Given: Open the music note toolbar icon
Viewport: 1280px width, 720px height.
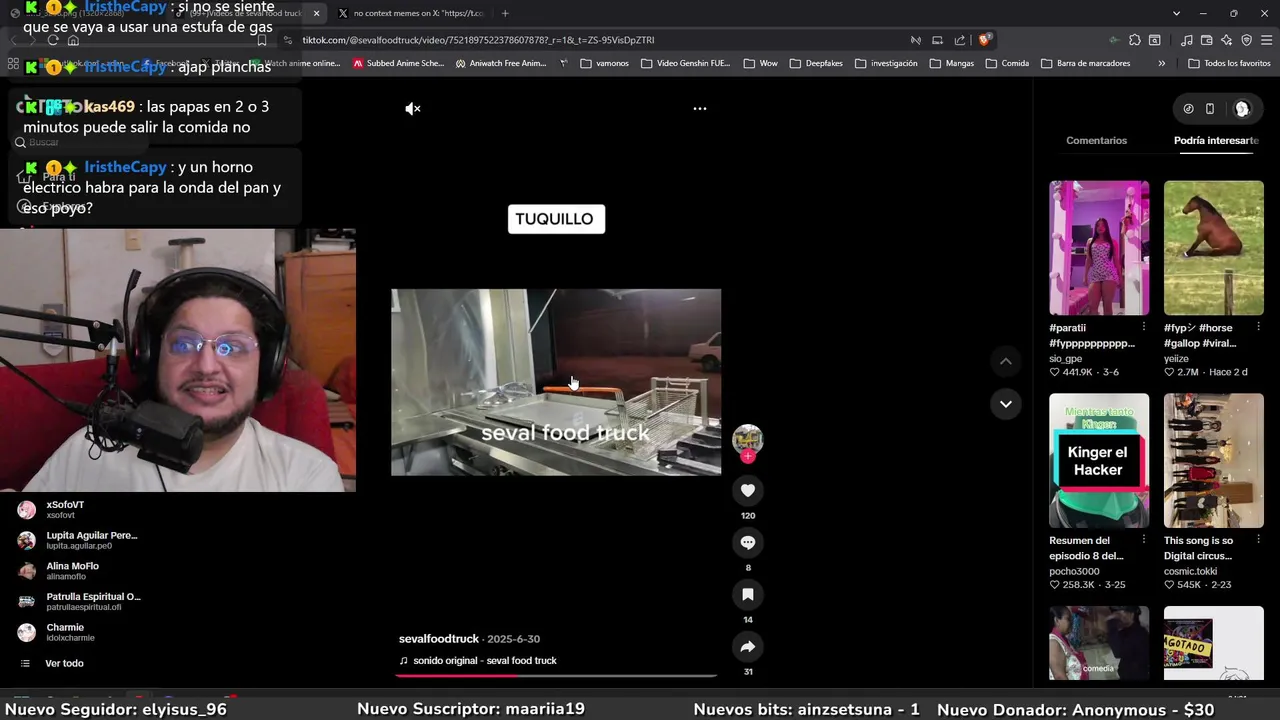Looking at the screenshot, I should 1186,40.
